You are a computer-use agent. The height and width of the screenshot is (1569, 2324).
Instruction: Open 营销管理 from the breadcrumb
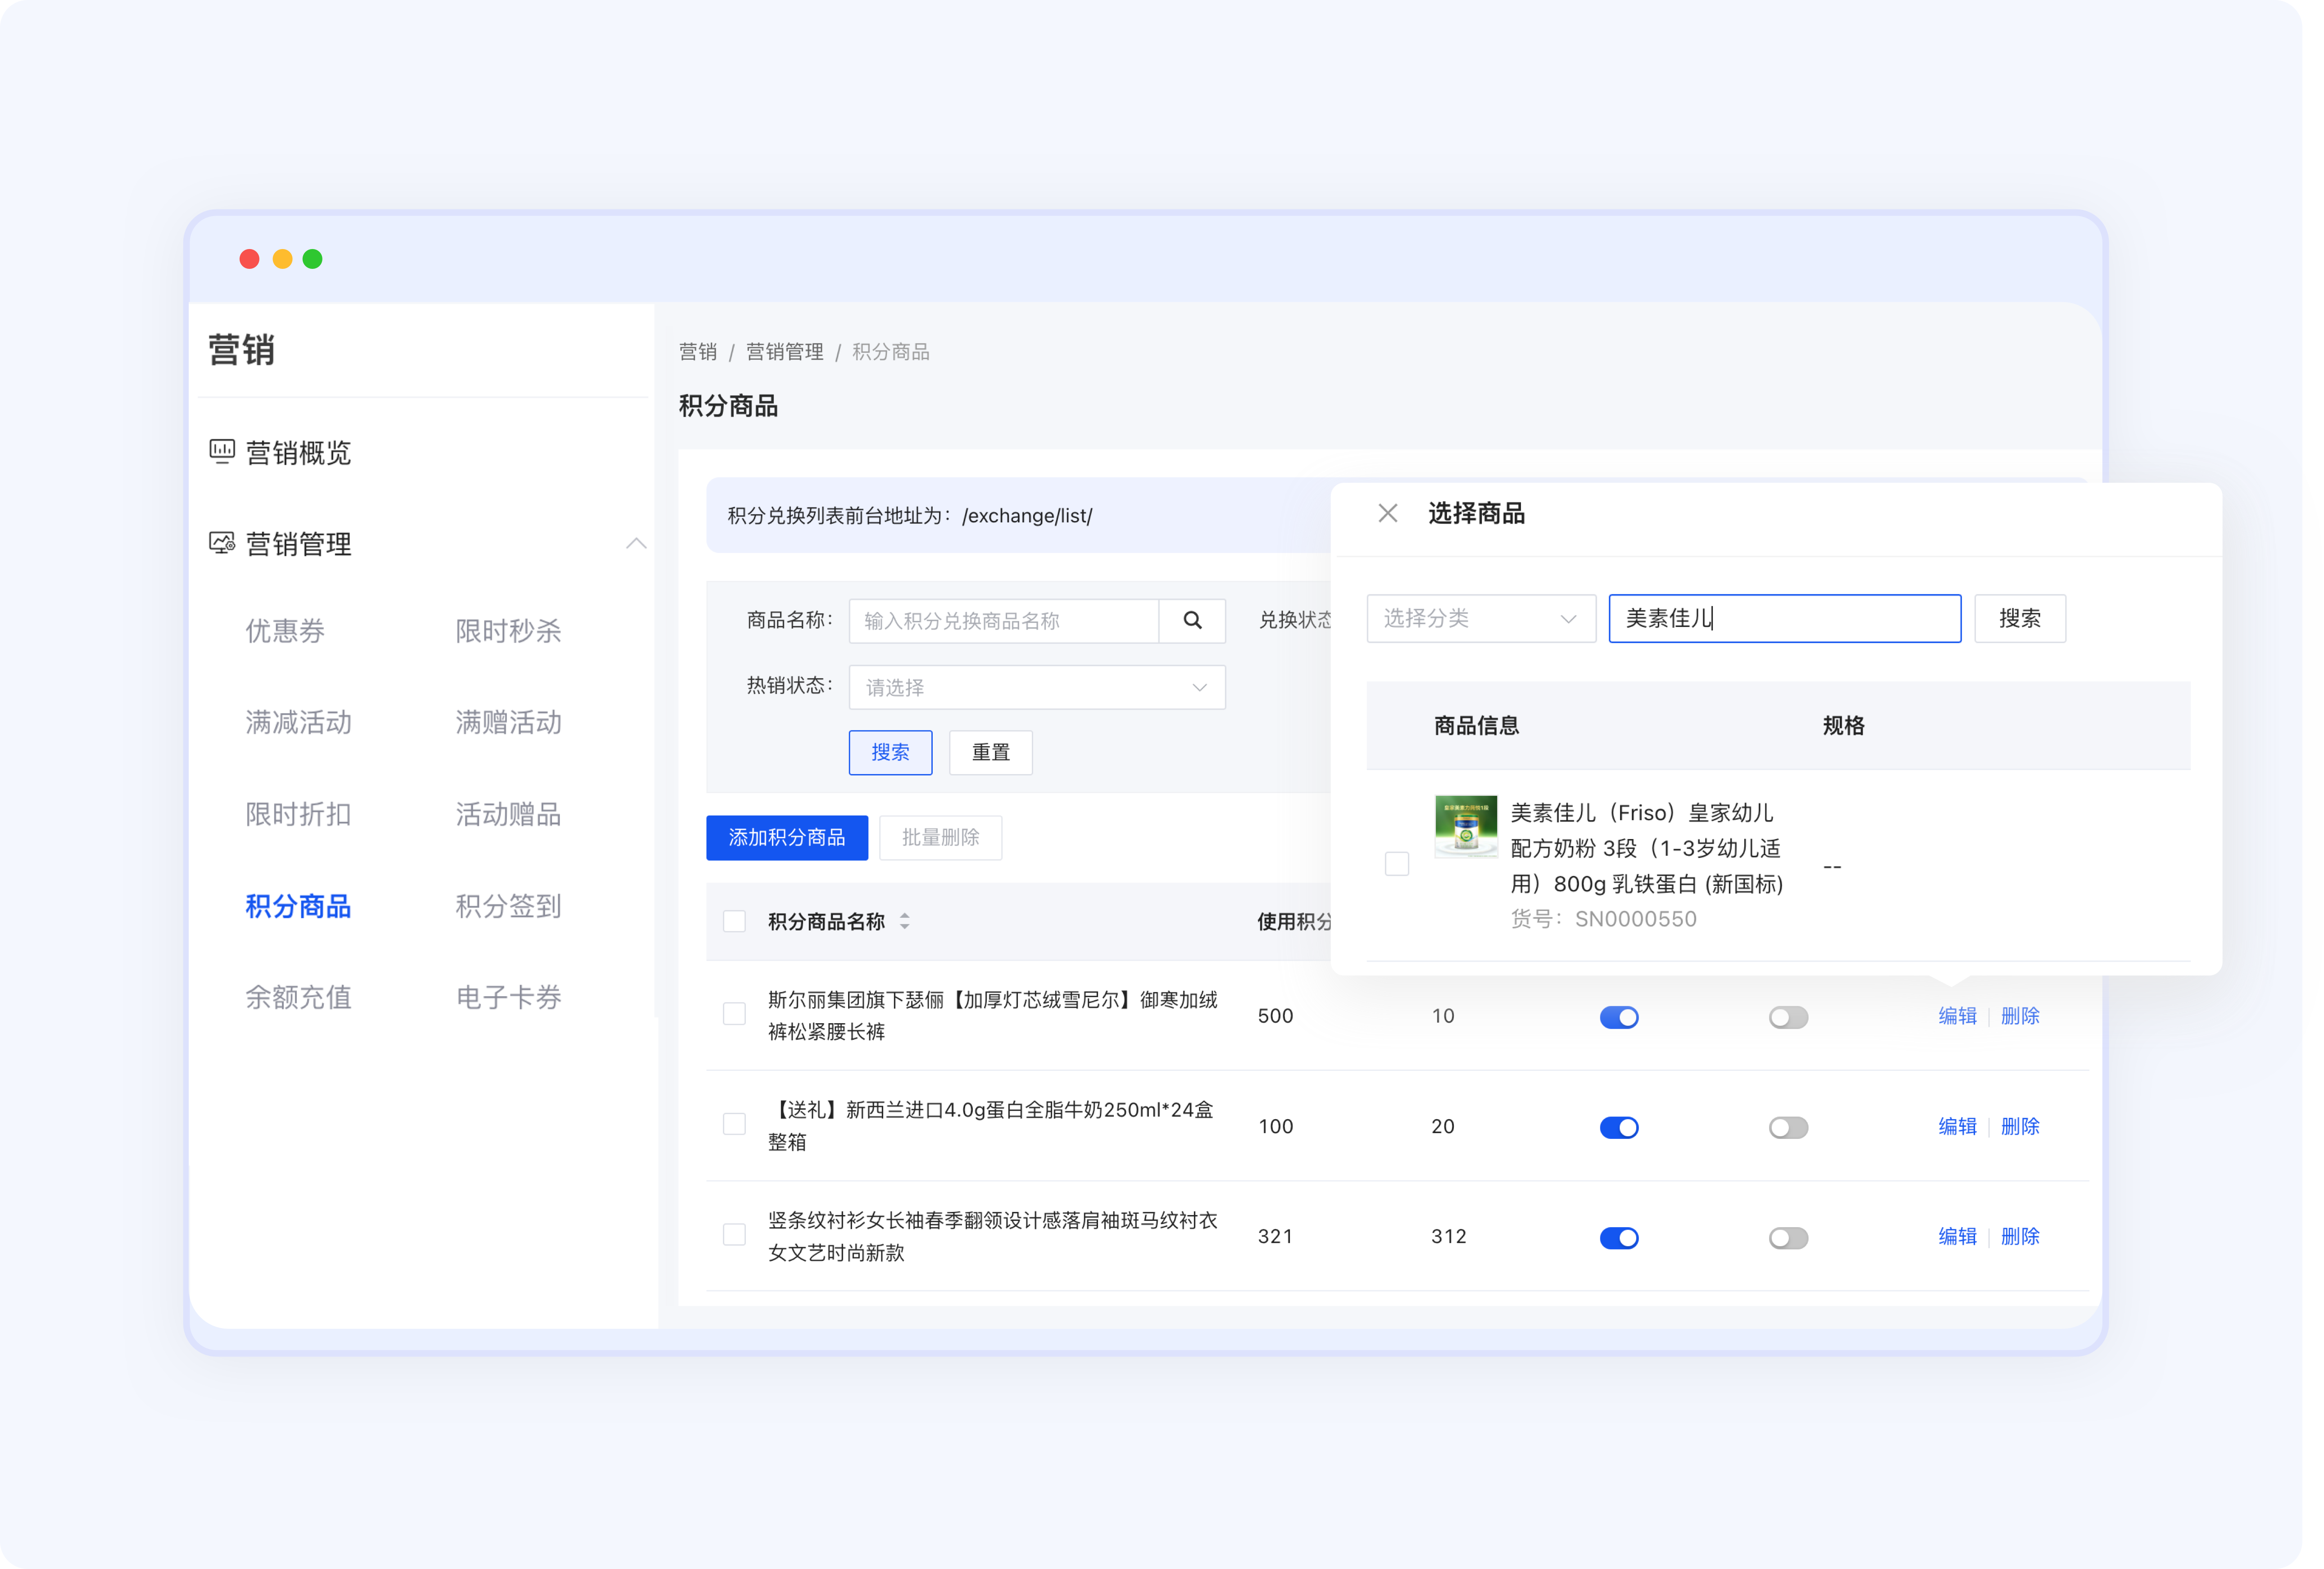point(784,351)
